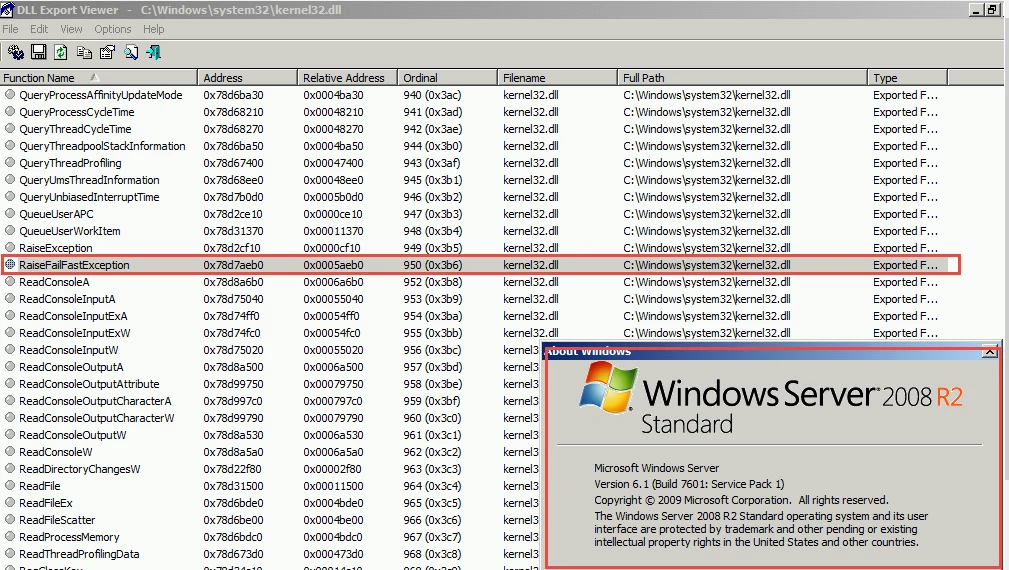Open the Edit menu
The width and height of the screenshot is (1009, 570).
[39, 29]
